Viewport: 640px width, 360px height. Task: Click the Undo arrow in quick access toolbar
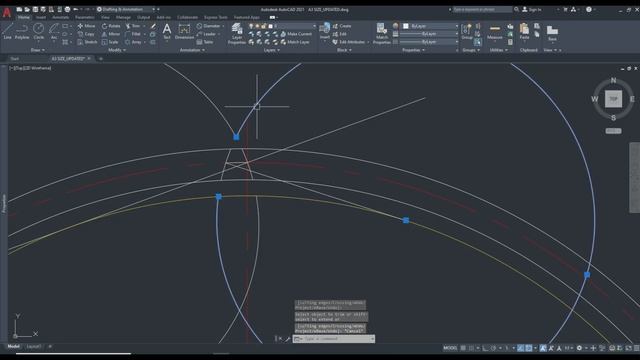click(x=76, y=9)
